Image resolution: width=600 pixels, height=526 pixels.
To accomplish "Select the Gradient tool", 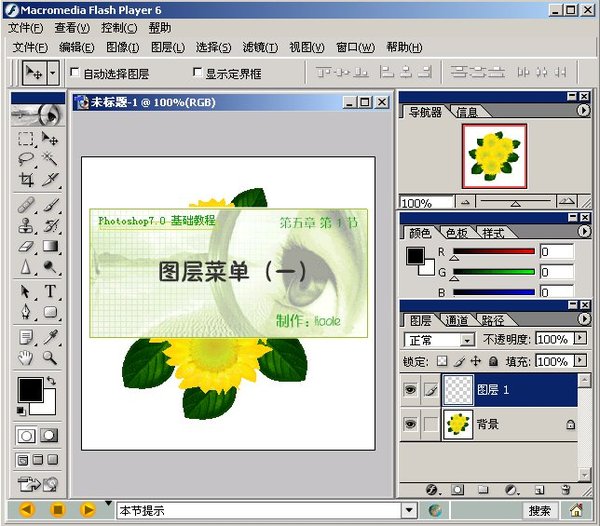I will [50, 246].
